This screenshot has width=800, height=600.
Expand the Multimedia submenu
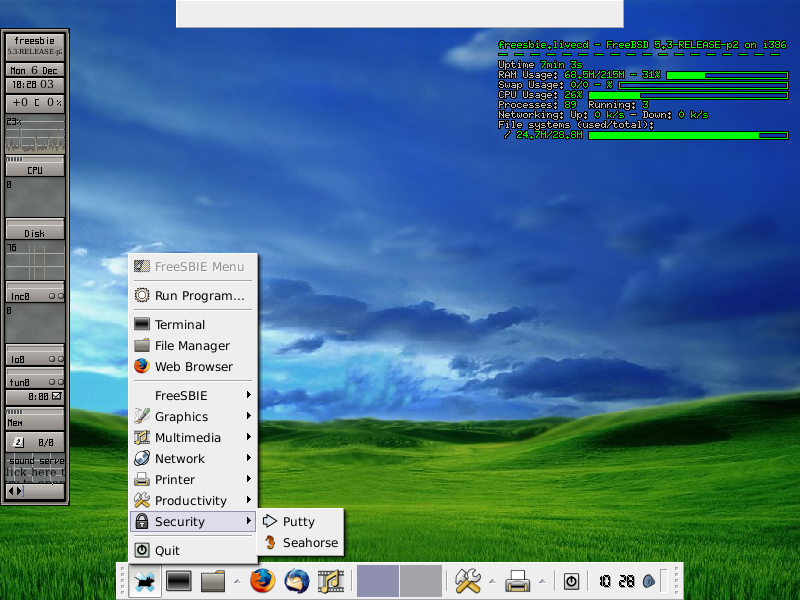coord(193,437)
